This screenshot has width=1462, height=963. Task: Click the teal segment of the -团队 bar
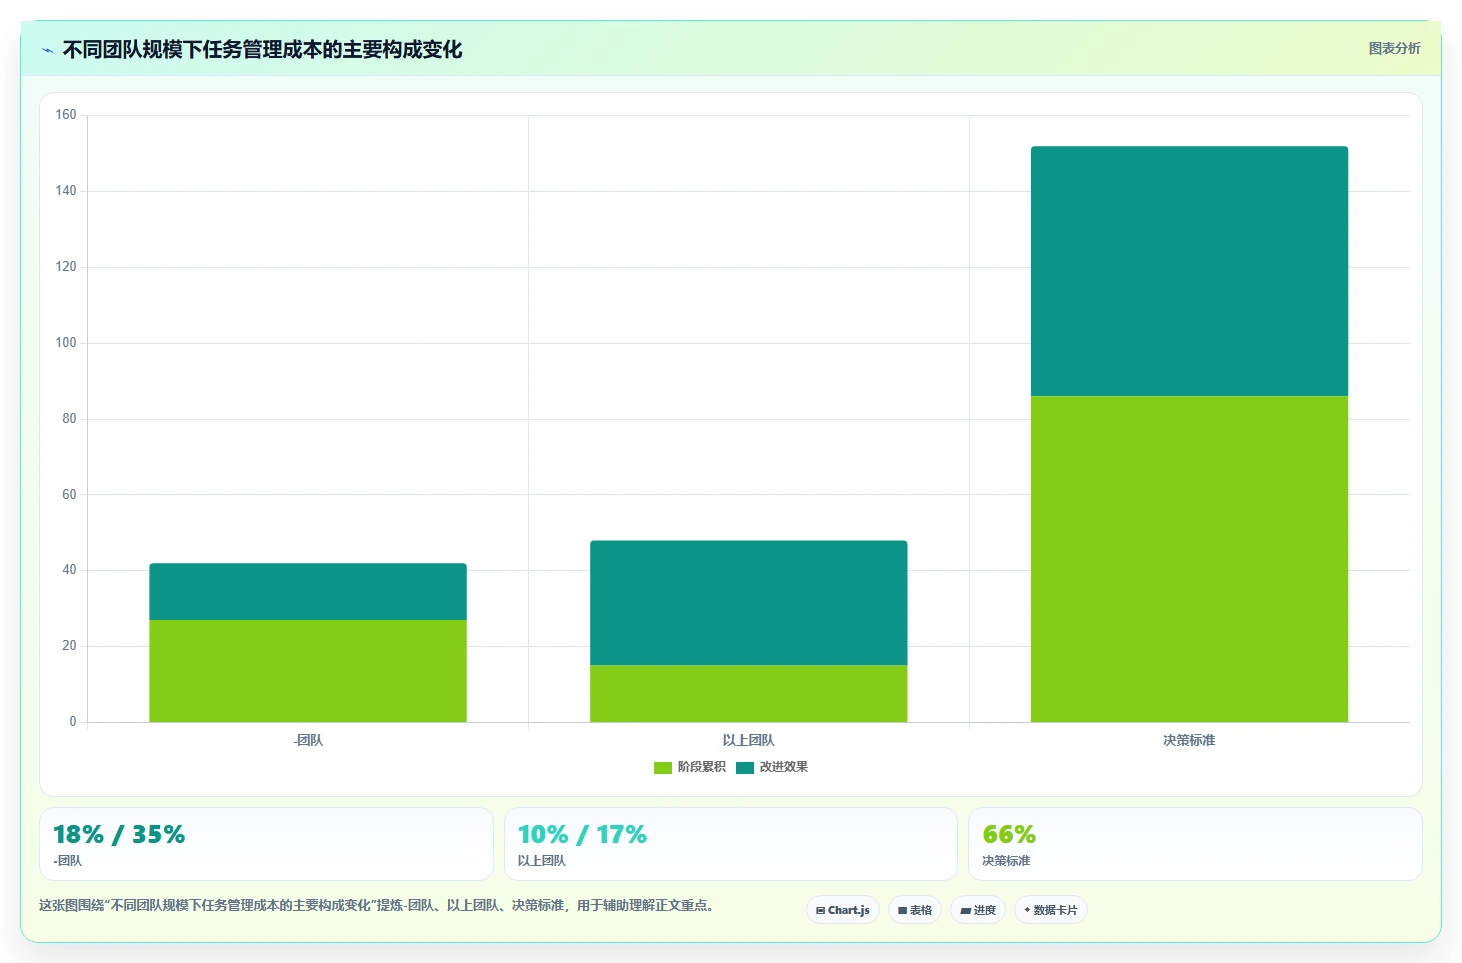tap(308, 592)
